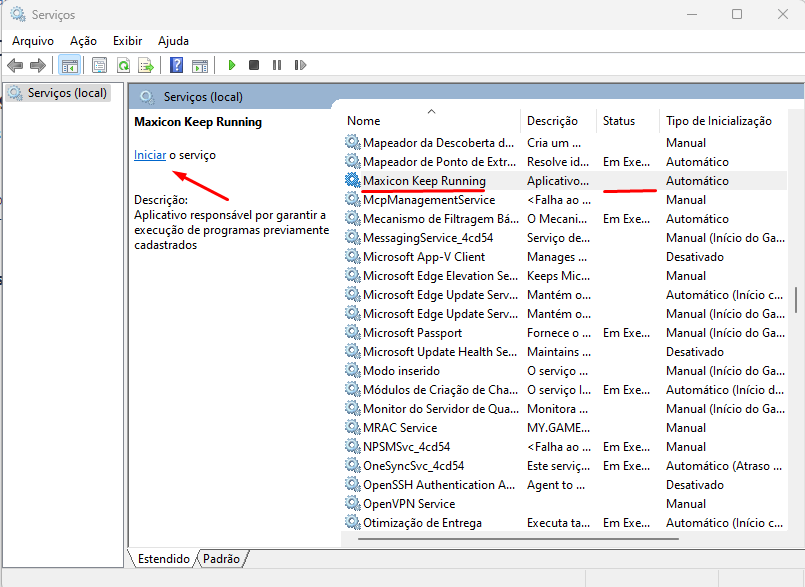
Task: Open the Ação menu
Action: (83, 41)
